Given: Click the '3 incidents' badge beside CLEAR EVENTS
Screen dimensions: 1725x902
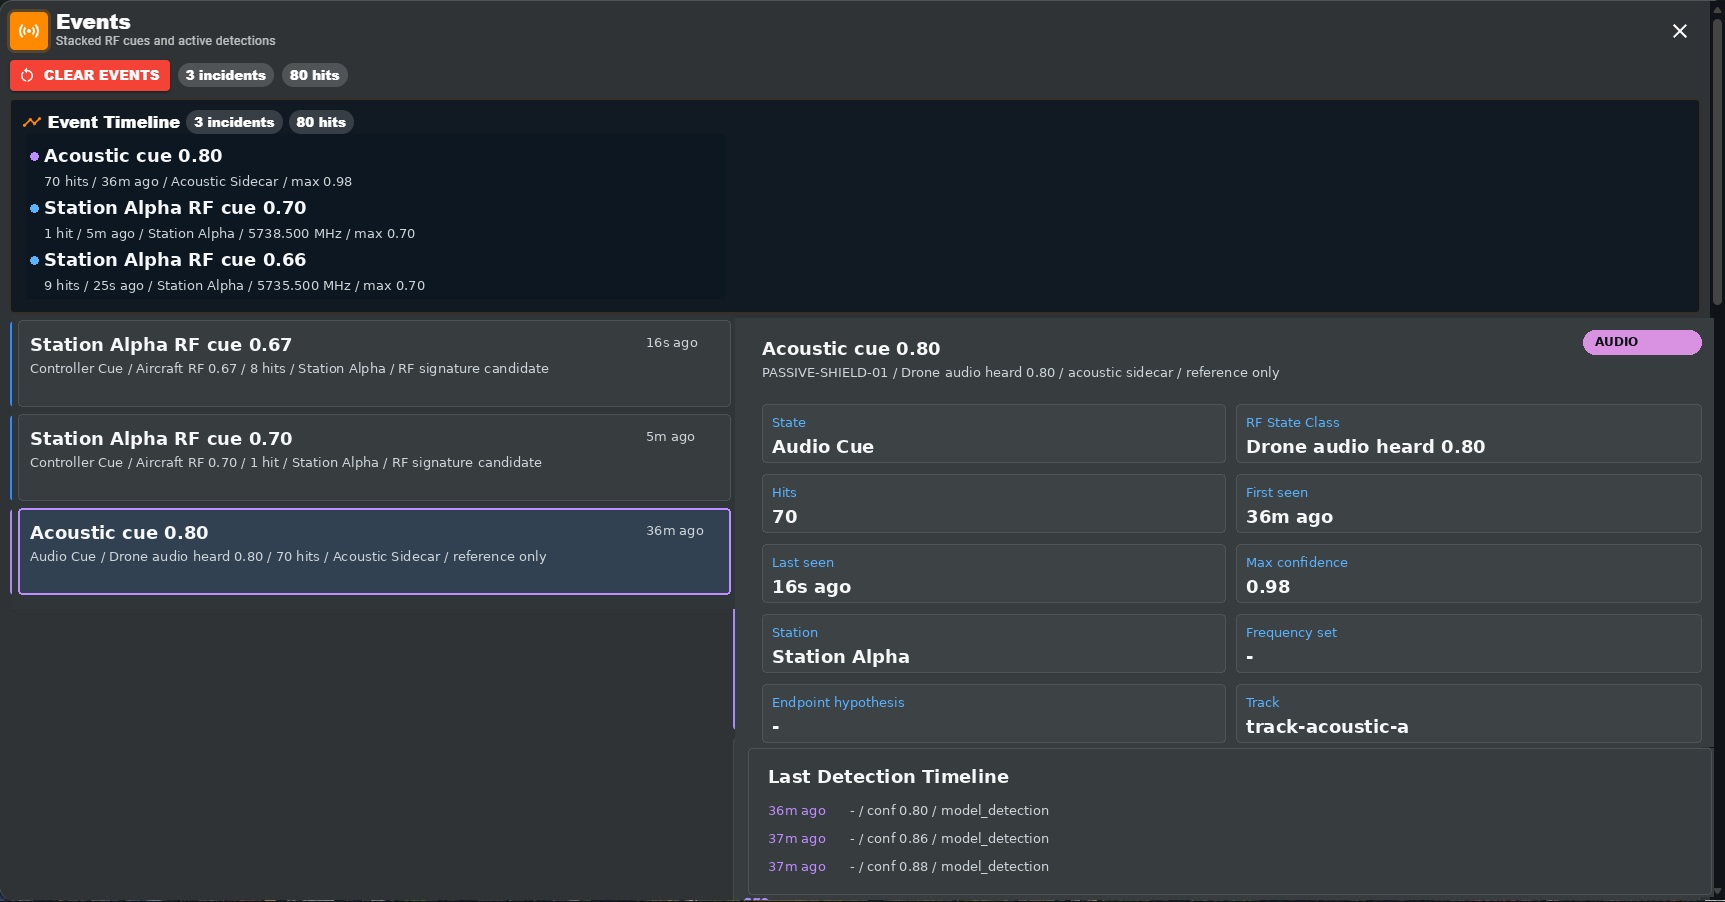Looking at the screenshot, I should (226, 75).
